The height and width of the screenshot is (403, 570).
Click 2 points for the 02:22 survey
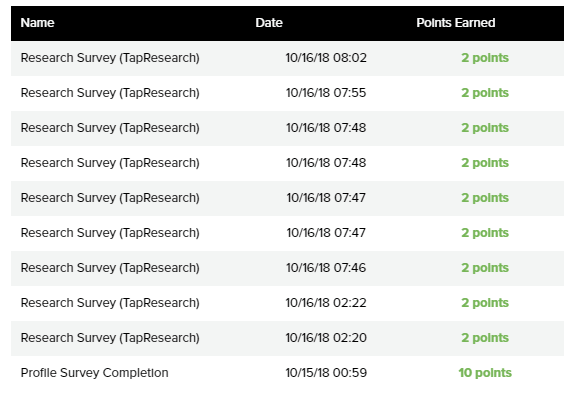[x=485, y=303]
